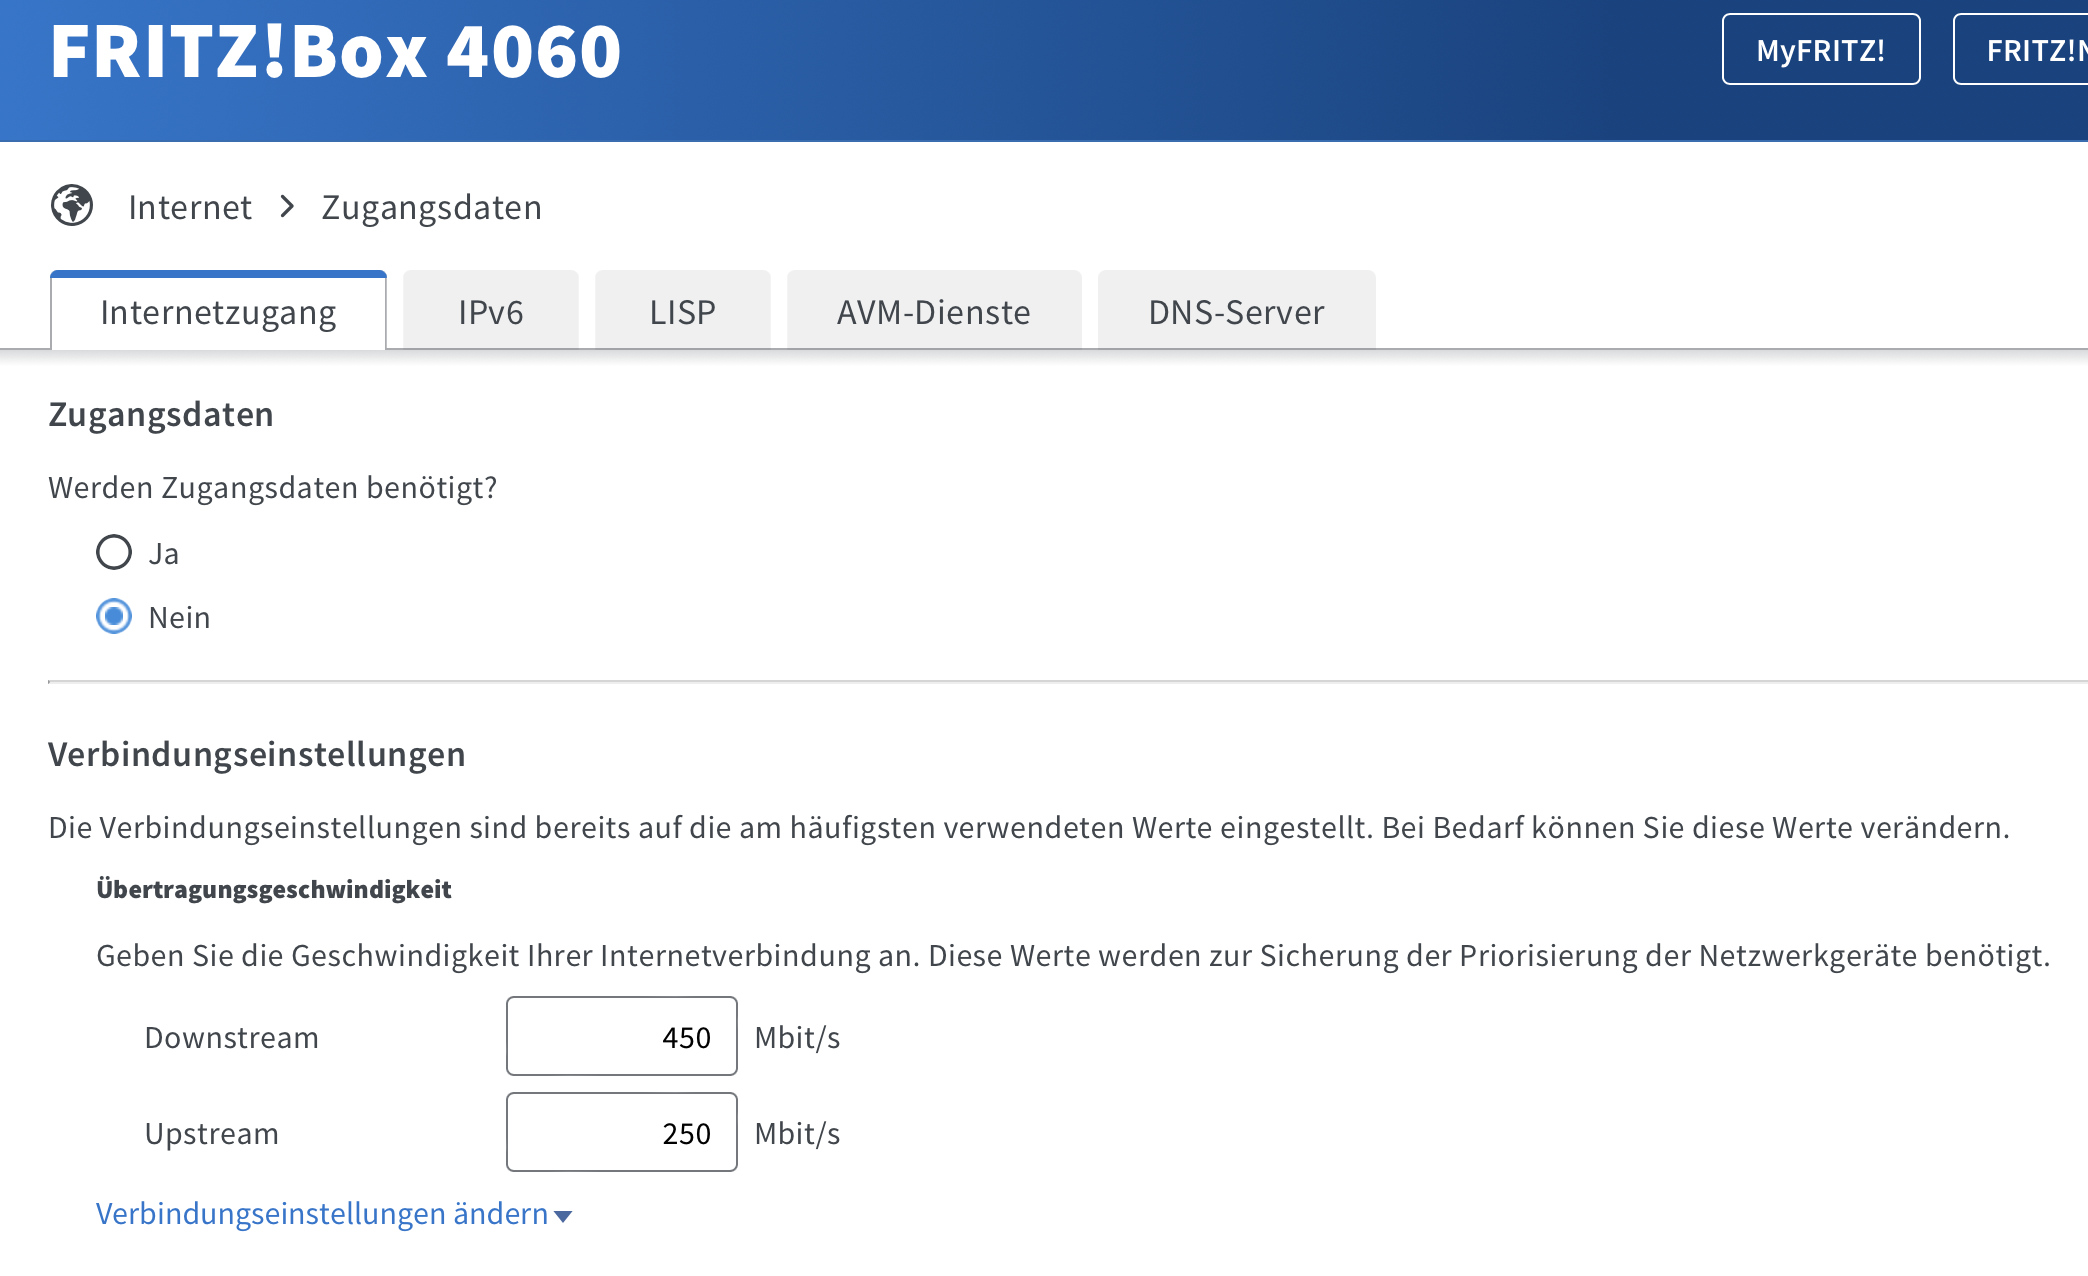Click the globe Internet icon
This screenshot has height=1276, width=2088.
[x=72, y=206]
